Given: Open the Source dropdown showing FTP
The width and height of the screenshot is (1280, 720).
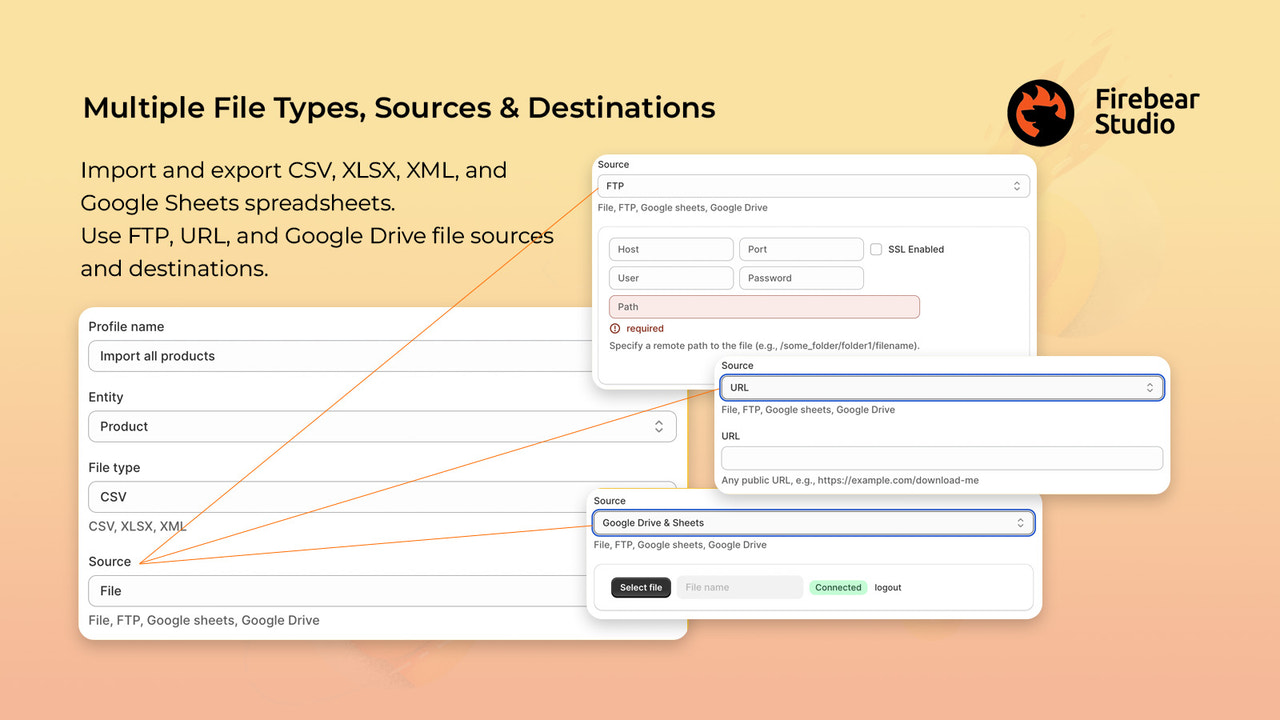Looking at the screenshot, I should tap(812, 185).
